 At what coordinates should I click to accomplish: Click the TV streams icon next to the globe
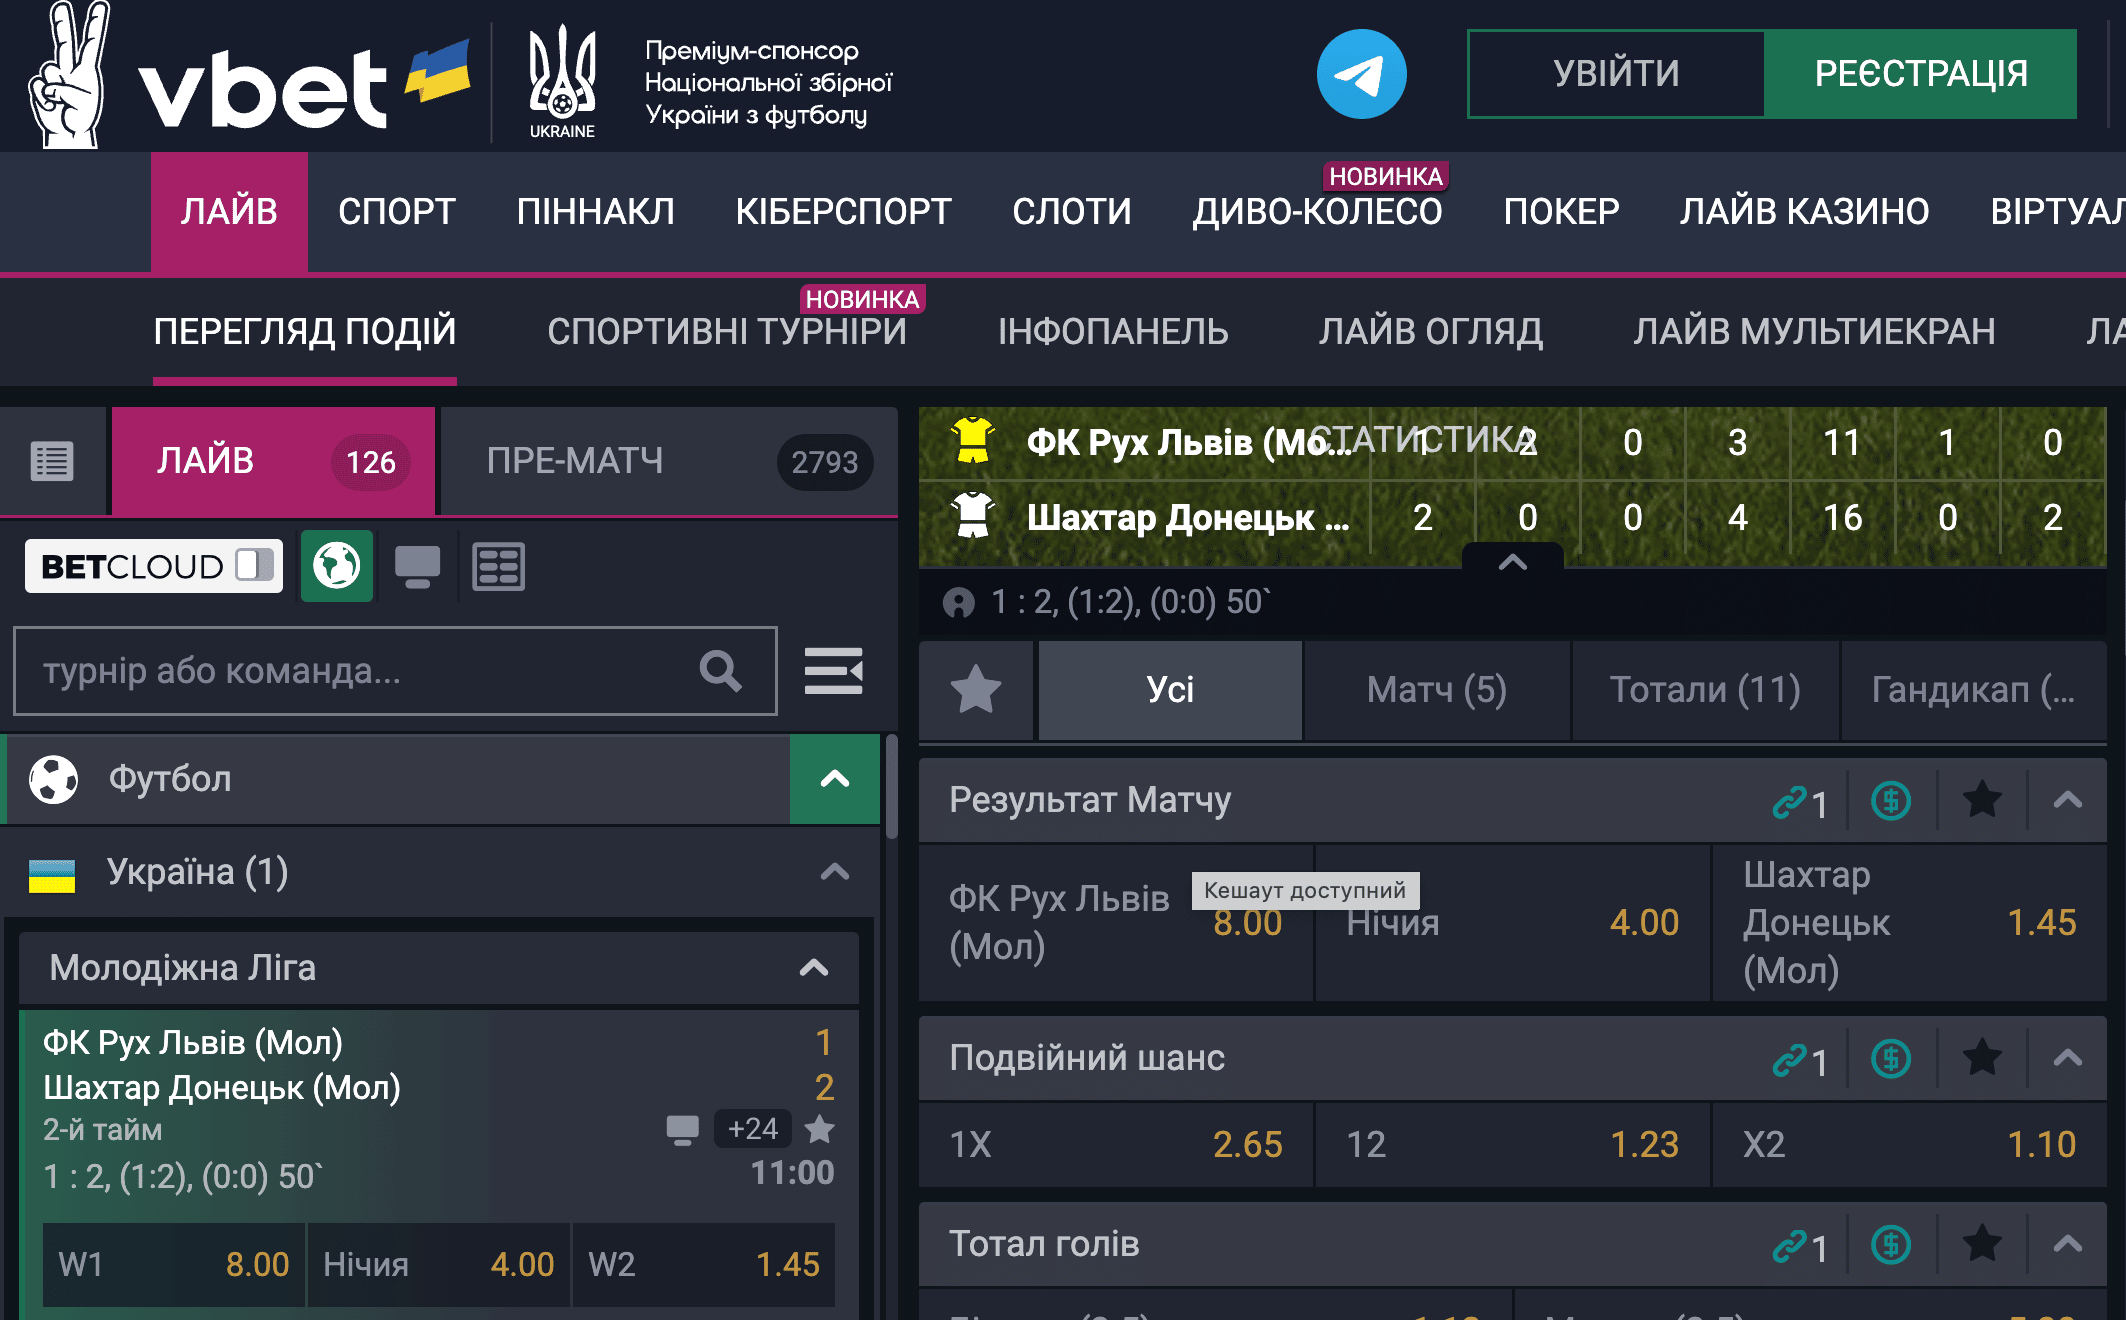tap(417, 566)
